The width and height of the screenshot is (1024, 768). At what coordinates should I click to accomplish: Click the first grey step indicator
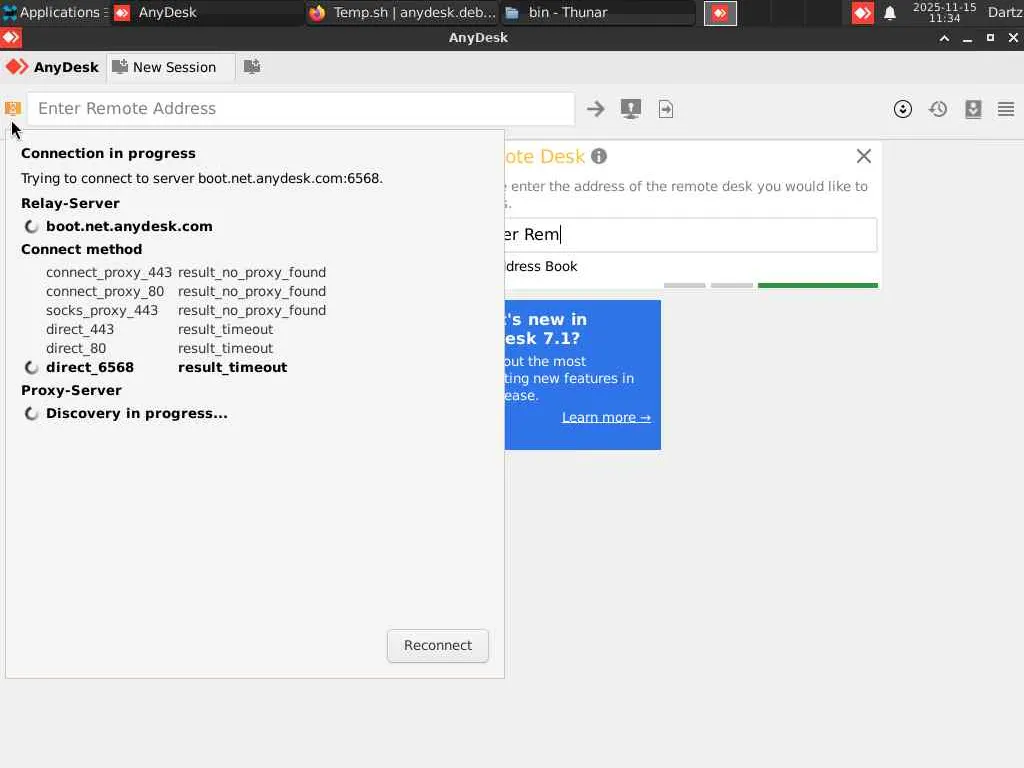(684, 285)
